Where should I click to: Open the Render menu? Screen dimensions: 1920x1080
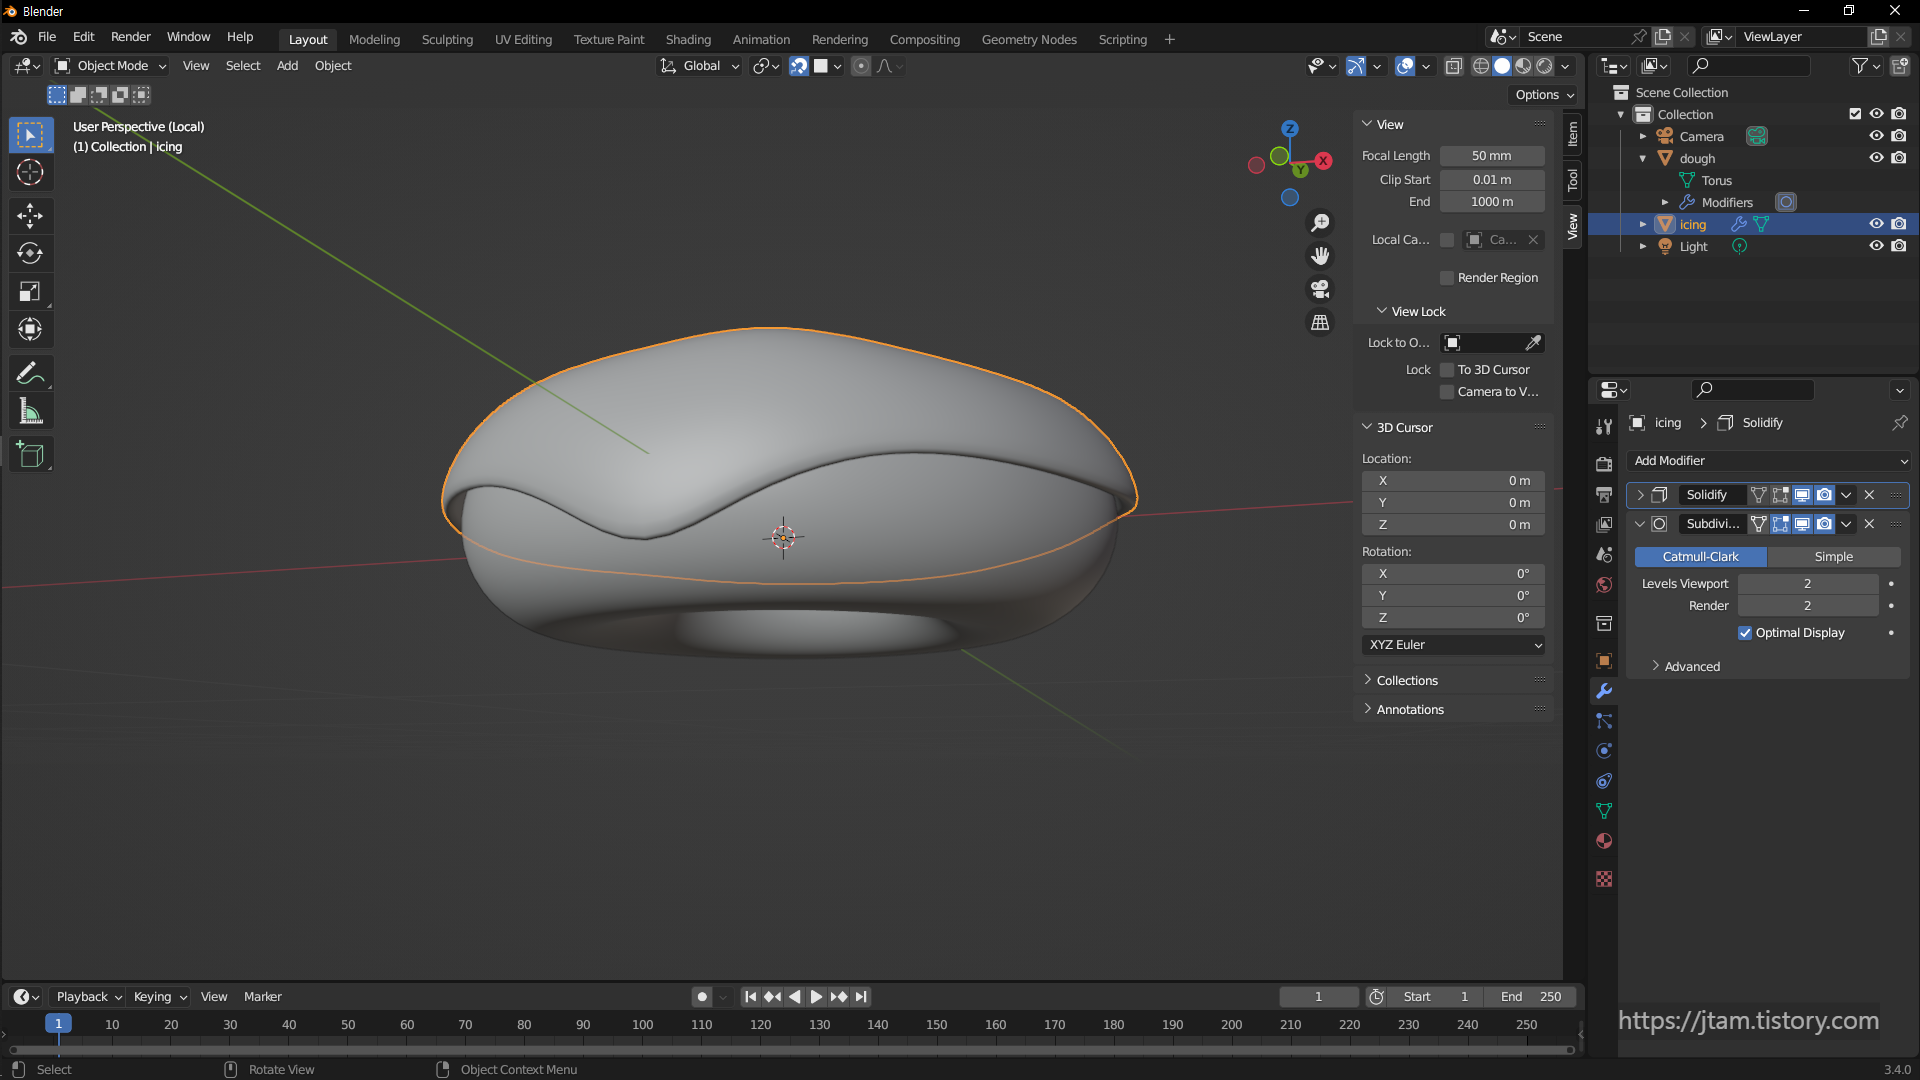point(130,37)
